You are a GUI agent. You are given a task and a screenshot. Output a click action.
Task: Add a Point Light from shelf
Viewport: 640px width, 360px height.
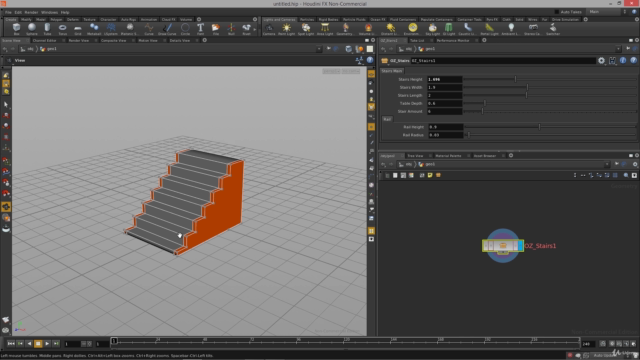(x=287, y=29)
